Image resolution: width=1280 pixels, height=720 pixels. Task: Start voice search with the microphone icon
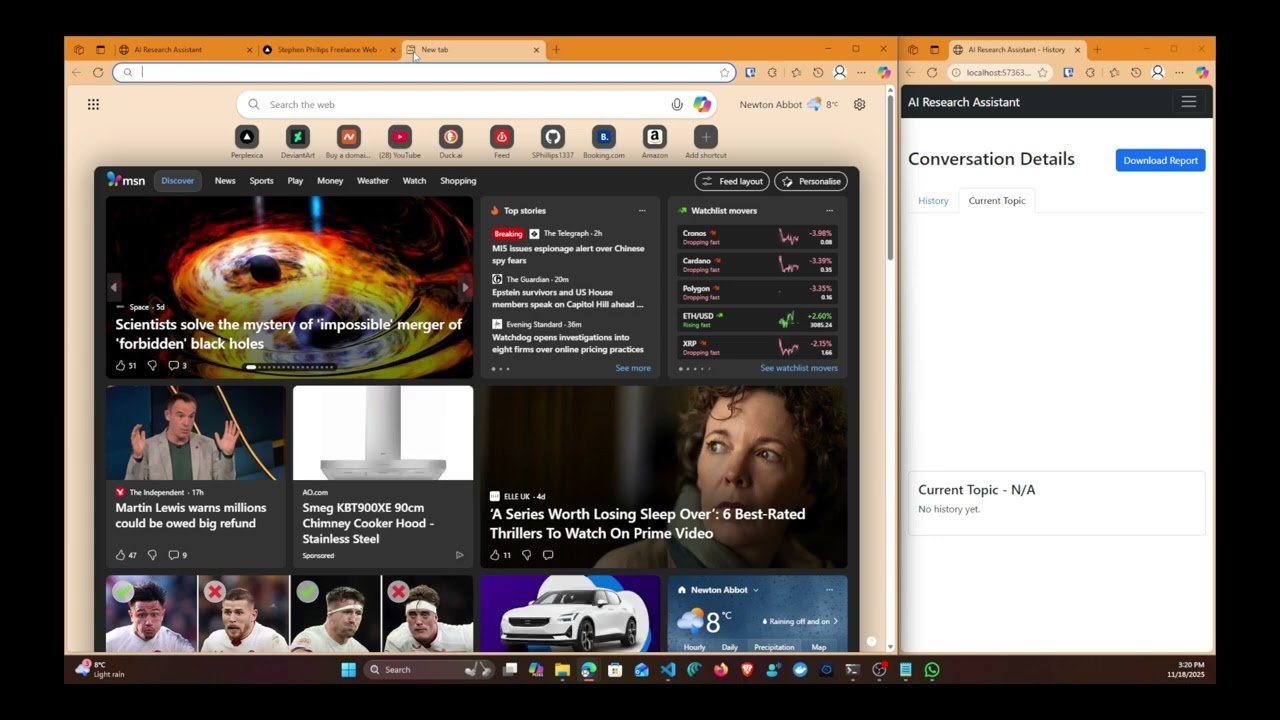coord(677,104)
